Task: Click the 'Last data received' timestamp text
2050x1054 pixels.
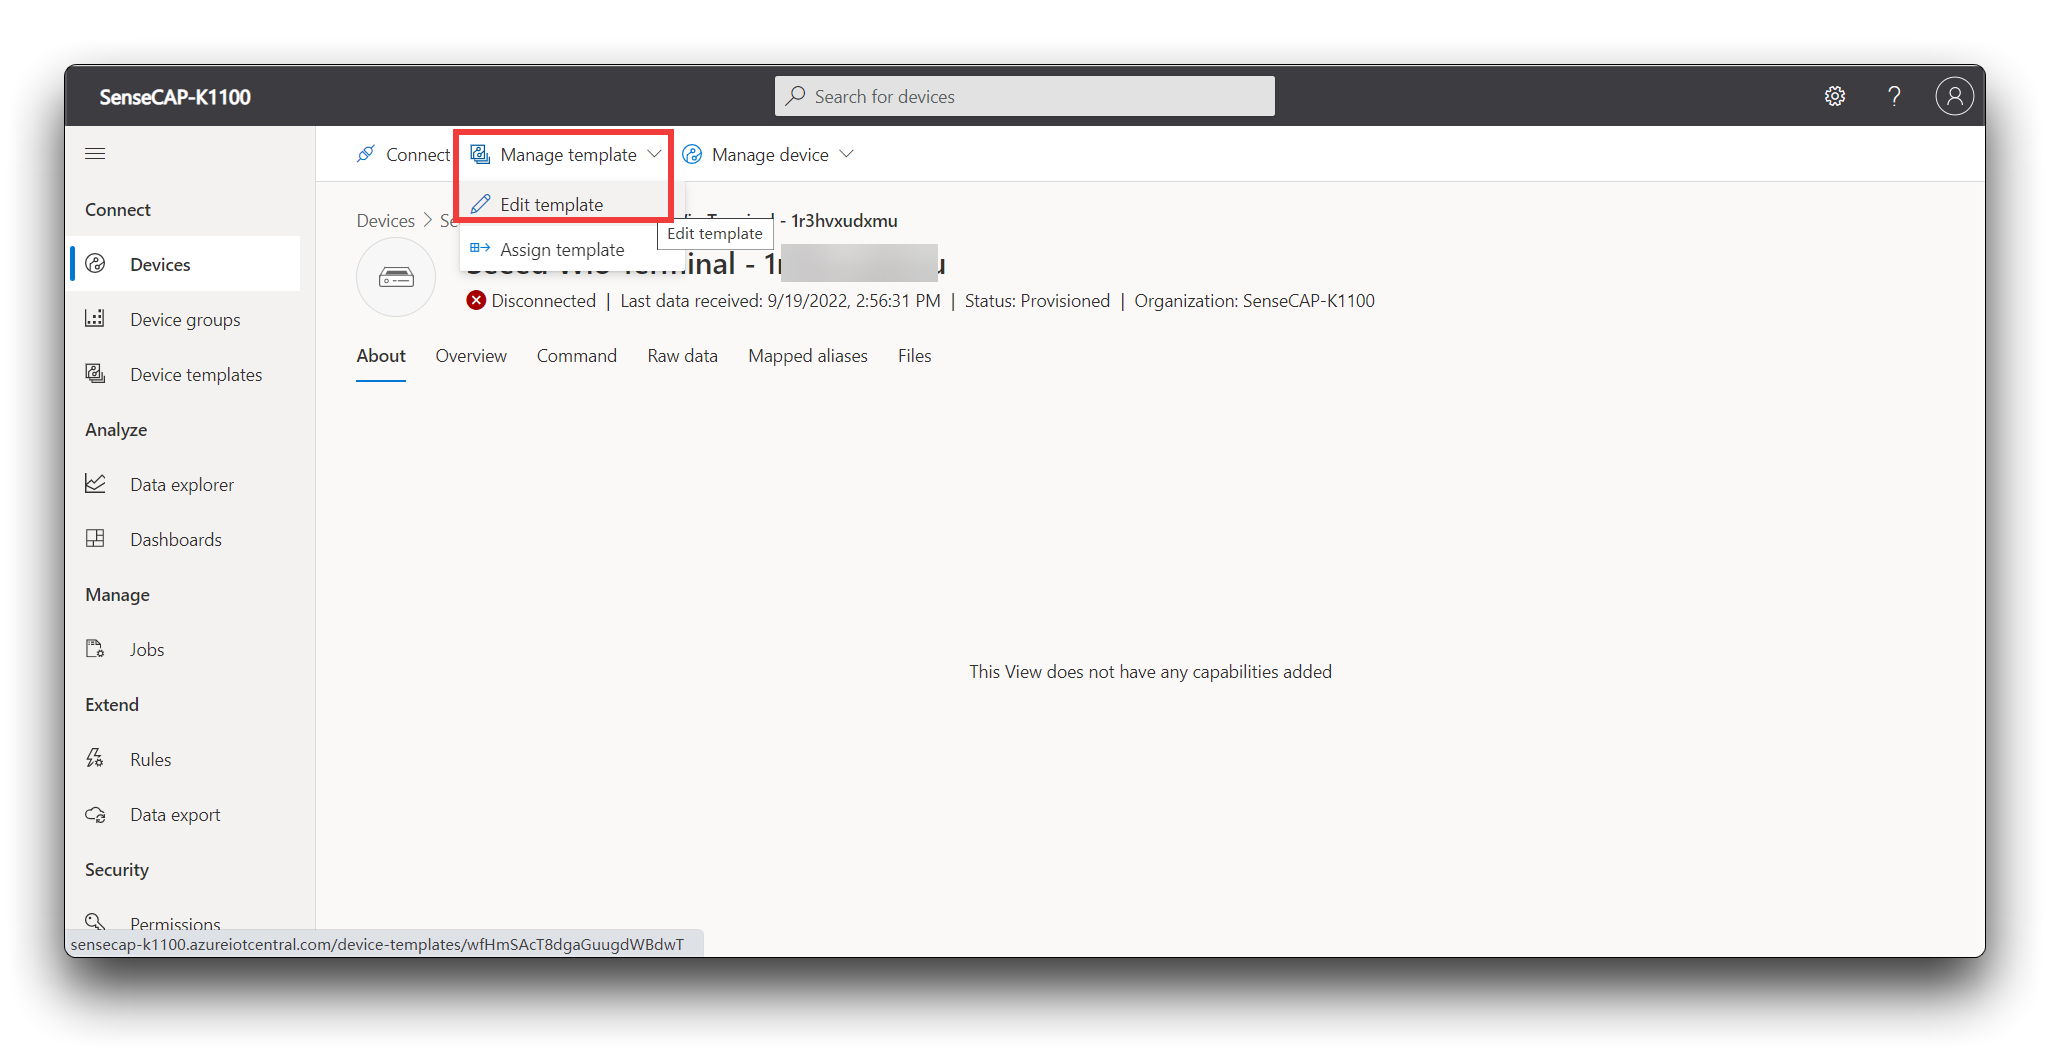Action: pyautogui.click(x=780, y=301)
